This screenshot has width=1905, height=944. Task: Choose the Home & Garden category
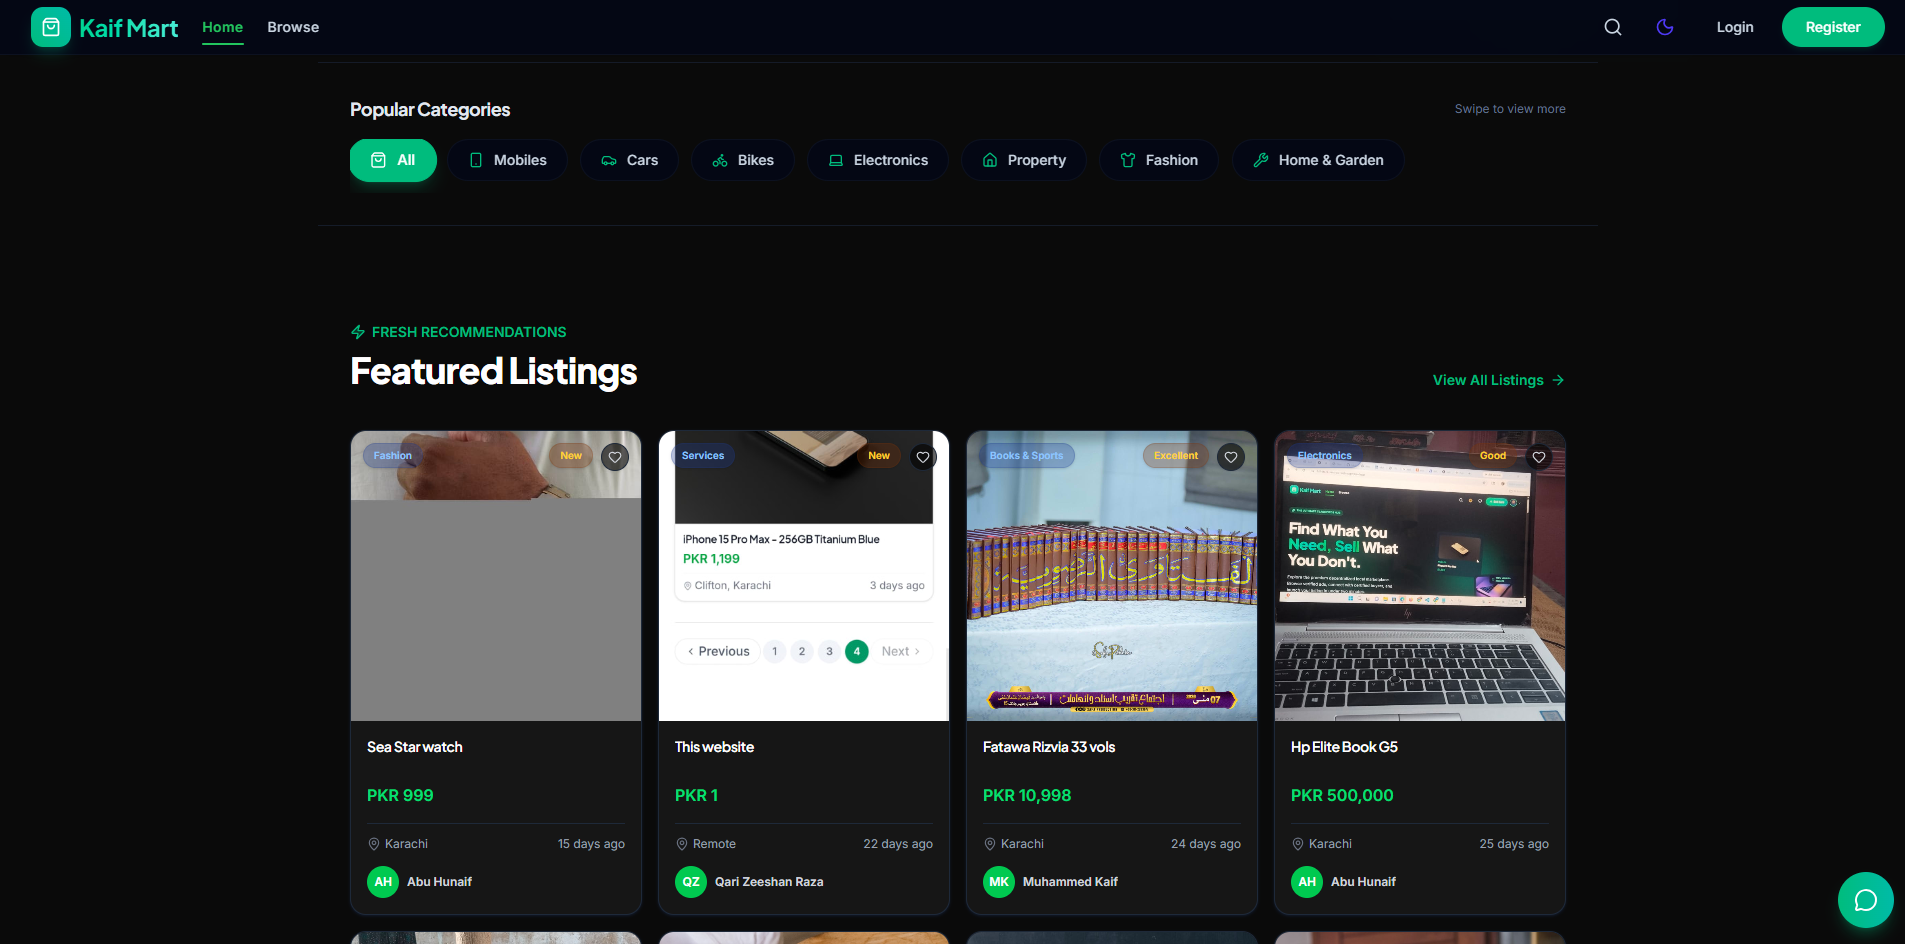[x=1318, y=160]
